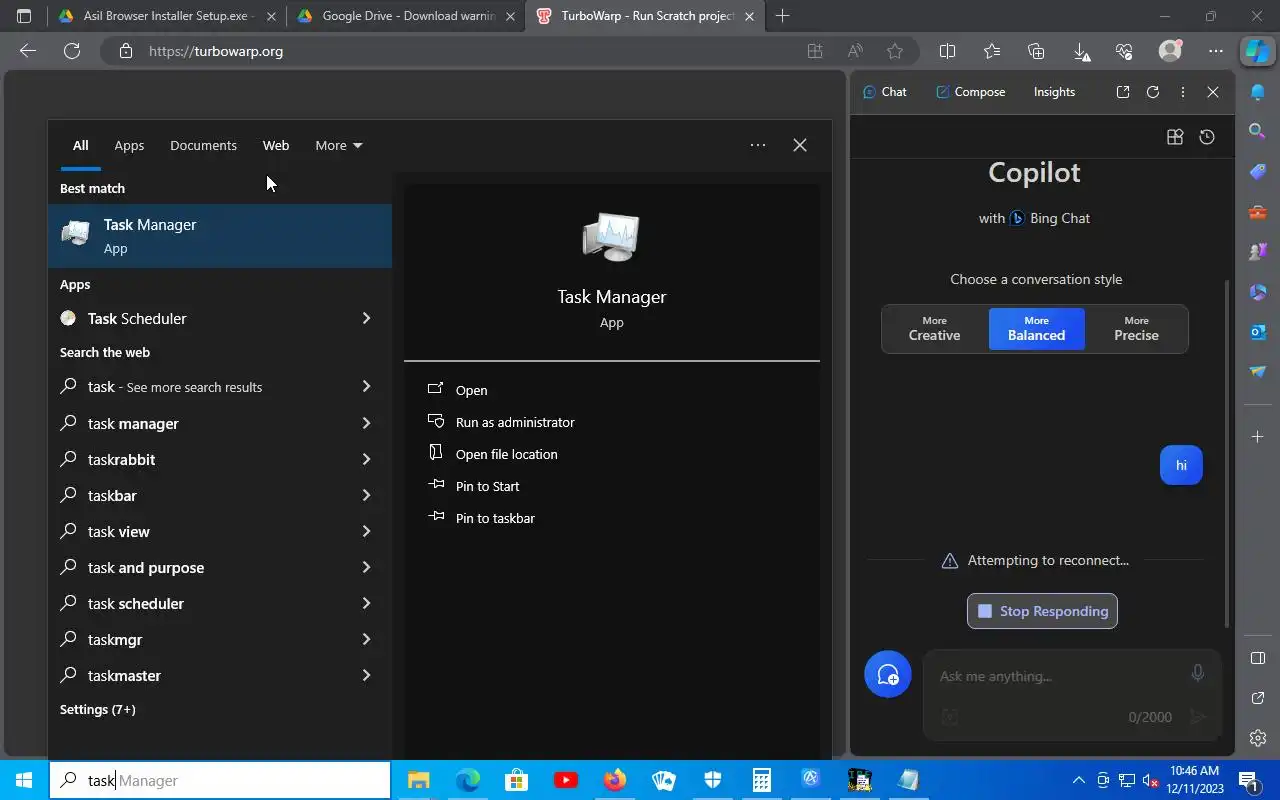Start a new topic in Copilot
This screenshot has width=1280, height=800.
coord(888,674)
